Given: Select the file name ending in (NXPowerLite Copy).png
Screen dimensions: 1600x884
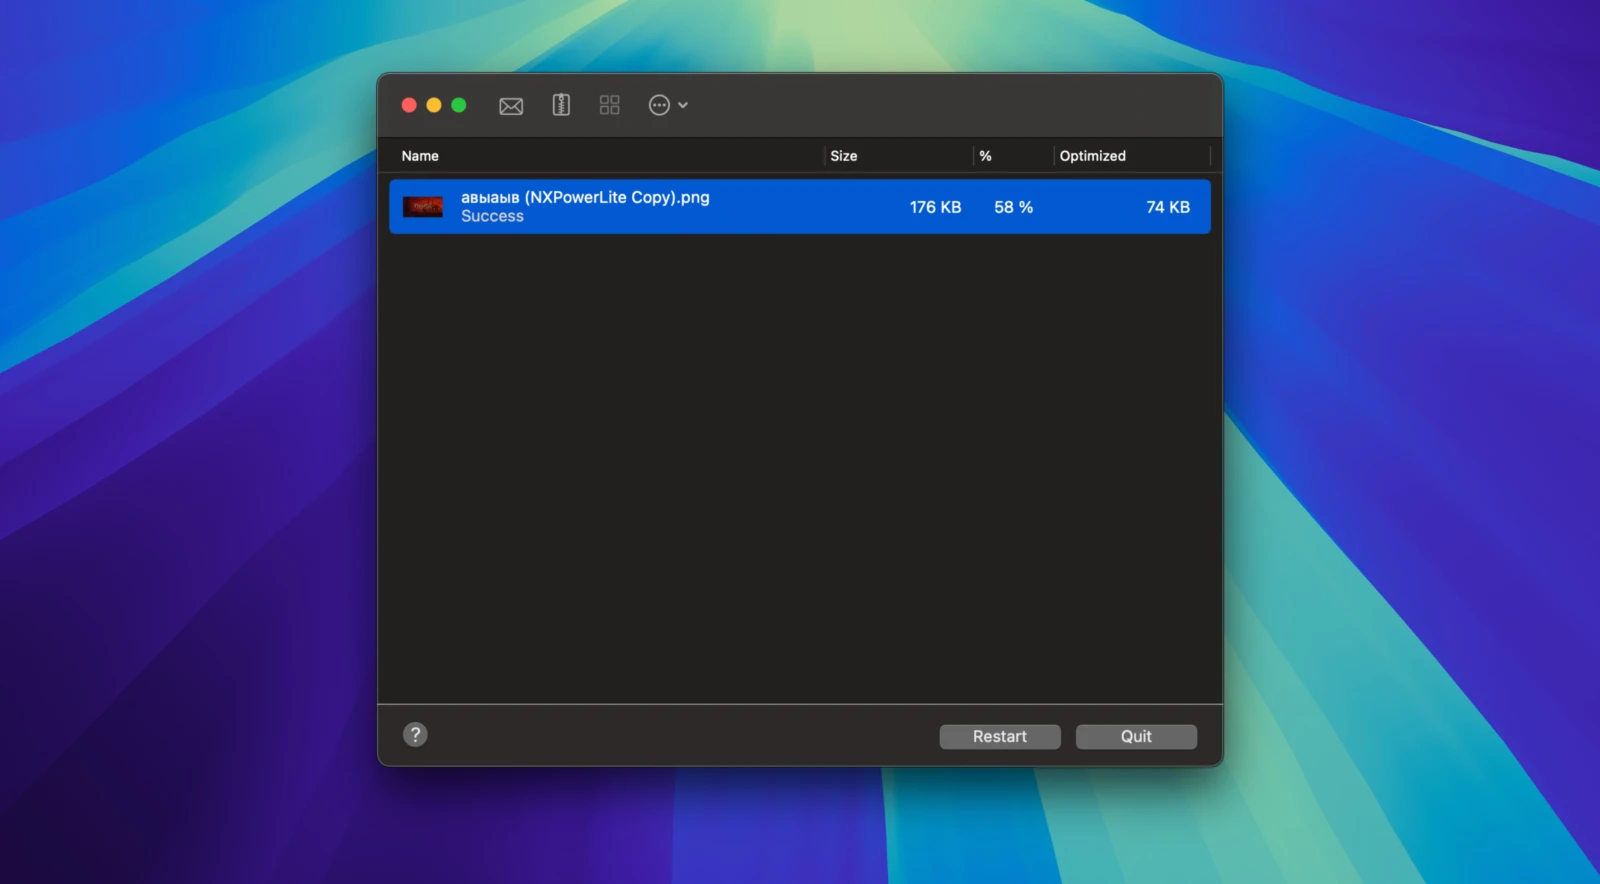Looking at the screenshot, I should pyautogui.click(x=585, y=197).
